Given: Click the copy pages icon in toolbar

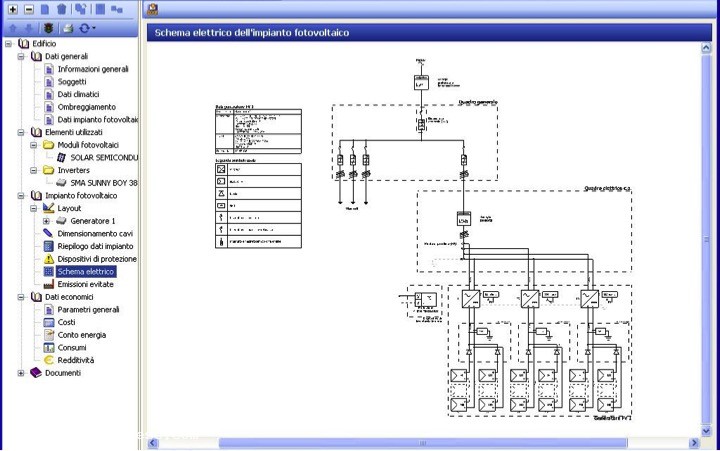Looking at the screenshot, I should point(80,9).
